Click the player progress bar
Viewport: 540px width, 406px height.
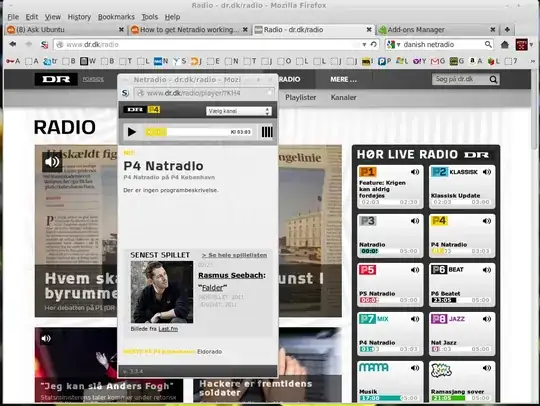point(199,132)
